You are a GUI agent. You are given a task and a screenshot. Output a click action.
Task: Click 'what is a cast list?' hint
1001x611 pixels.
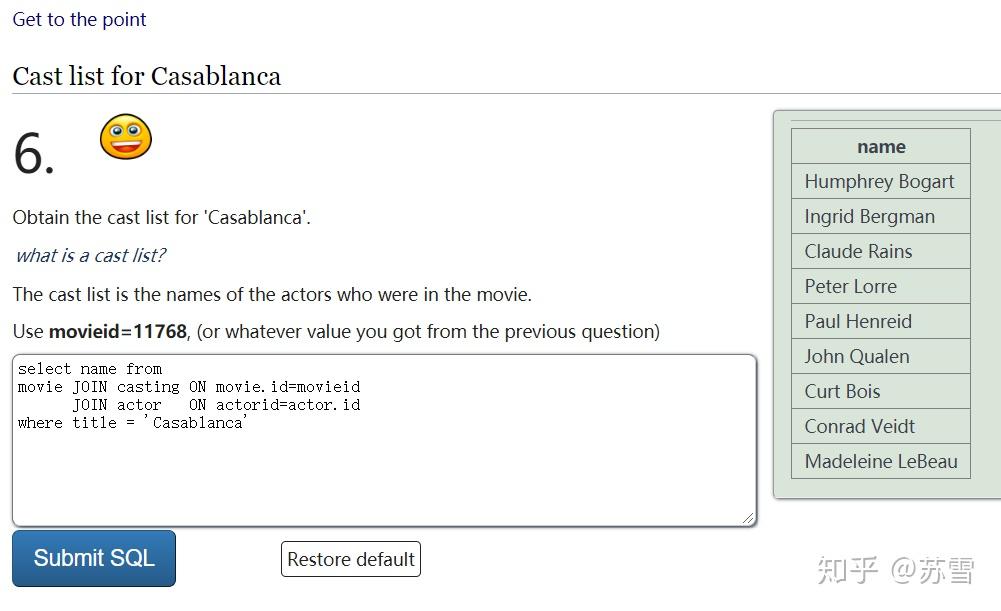pos(90,255)
